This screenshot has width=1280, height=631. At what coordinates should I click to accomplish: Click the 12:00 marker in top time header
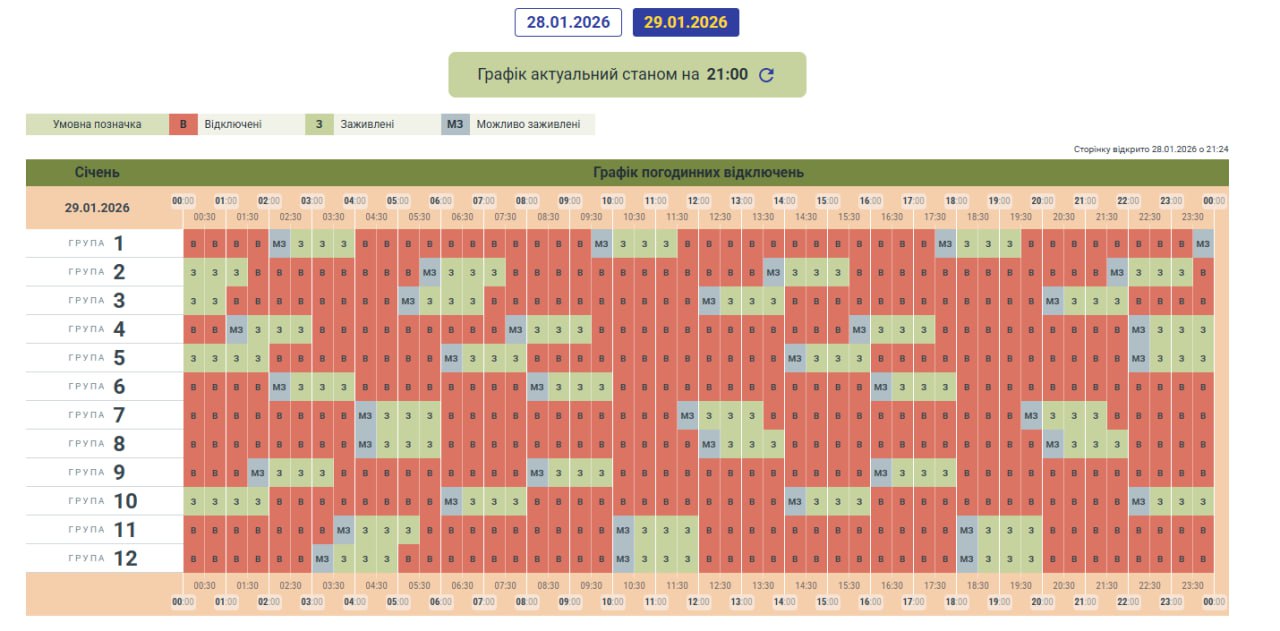pos(699,201)
